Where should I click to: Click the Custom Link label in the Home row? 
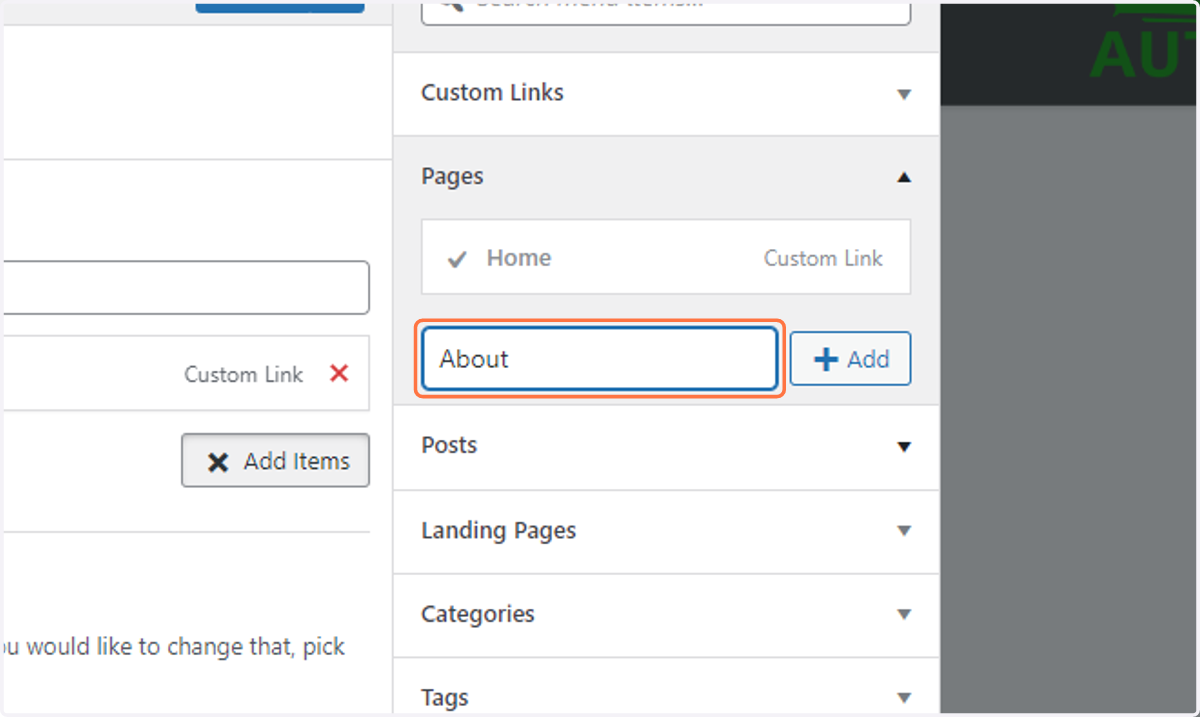point(823,259)
